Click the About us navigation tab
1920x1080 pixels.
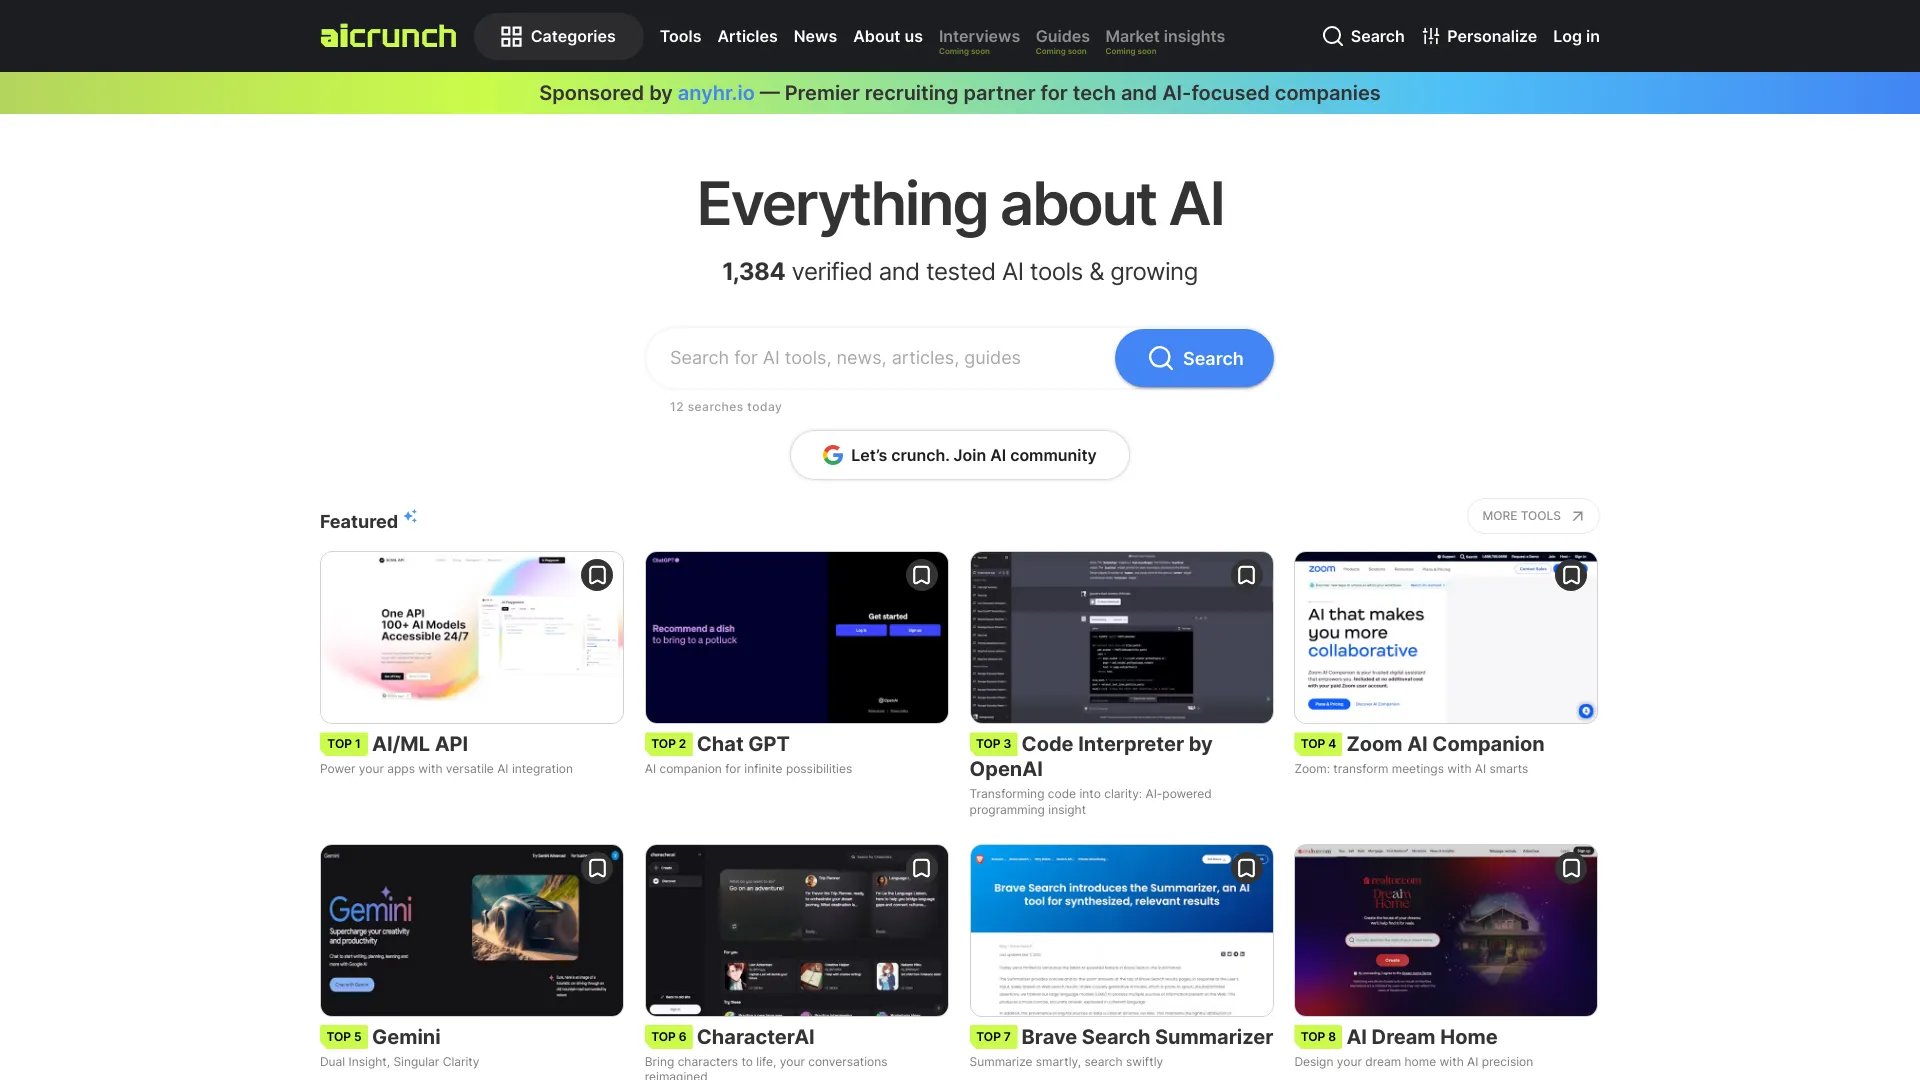[x=887, y=36]
